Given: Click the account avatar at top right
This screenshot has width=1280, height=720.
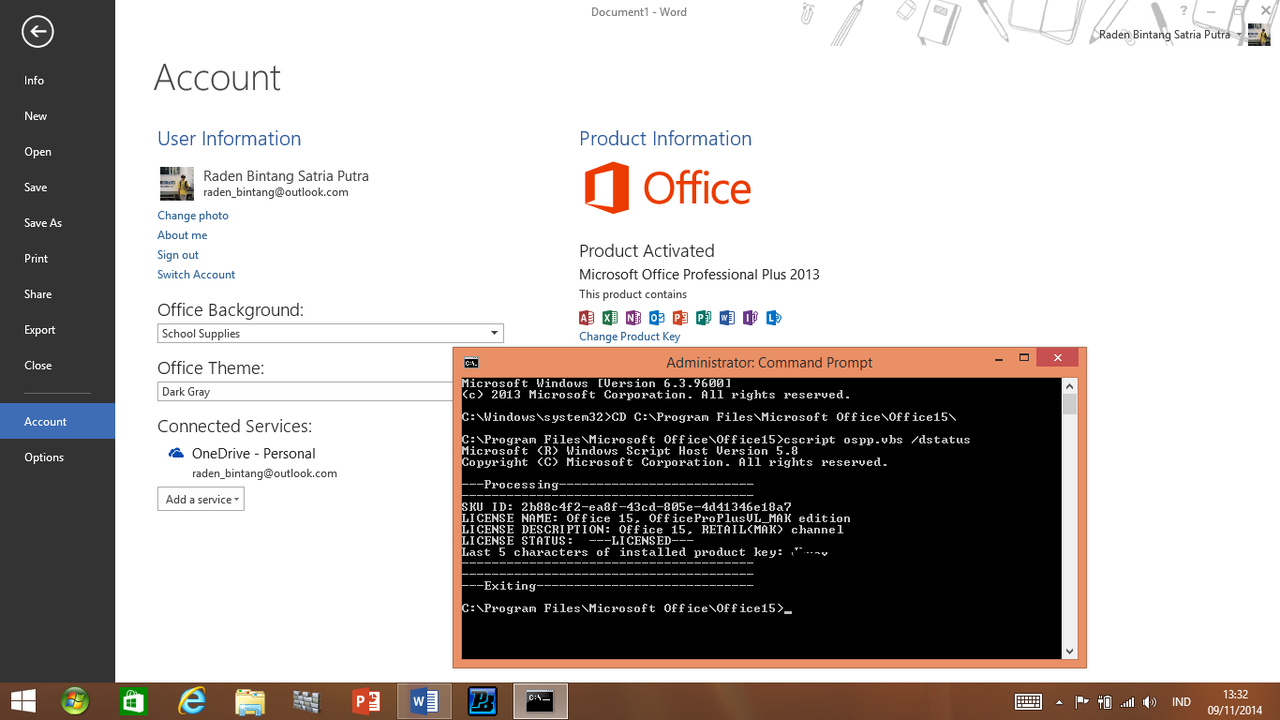Looking at the screenshot, I should click(1259, 35).
